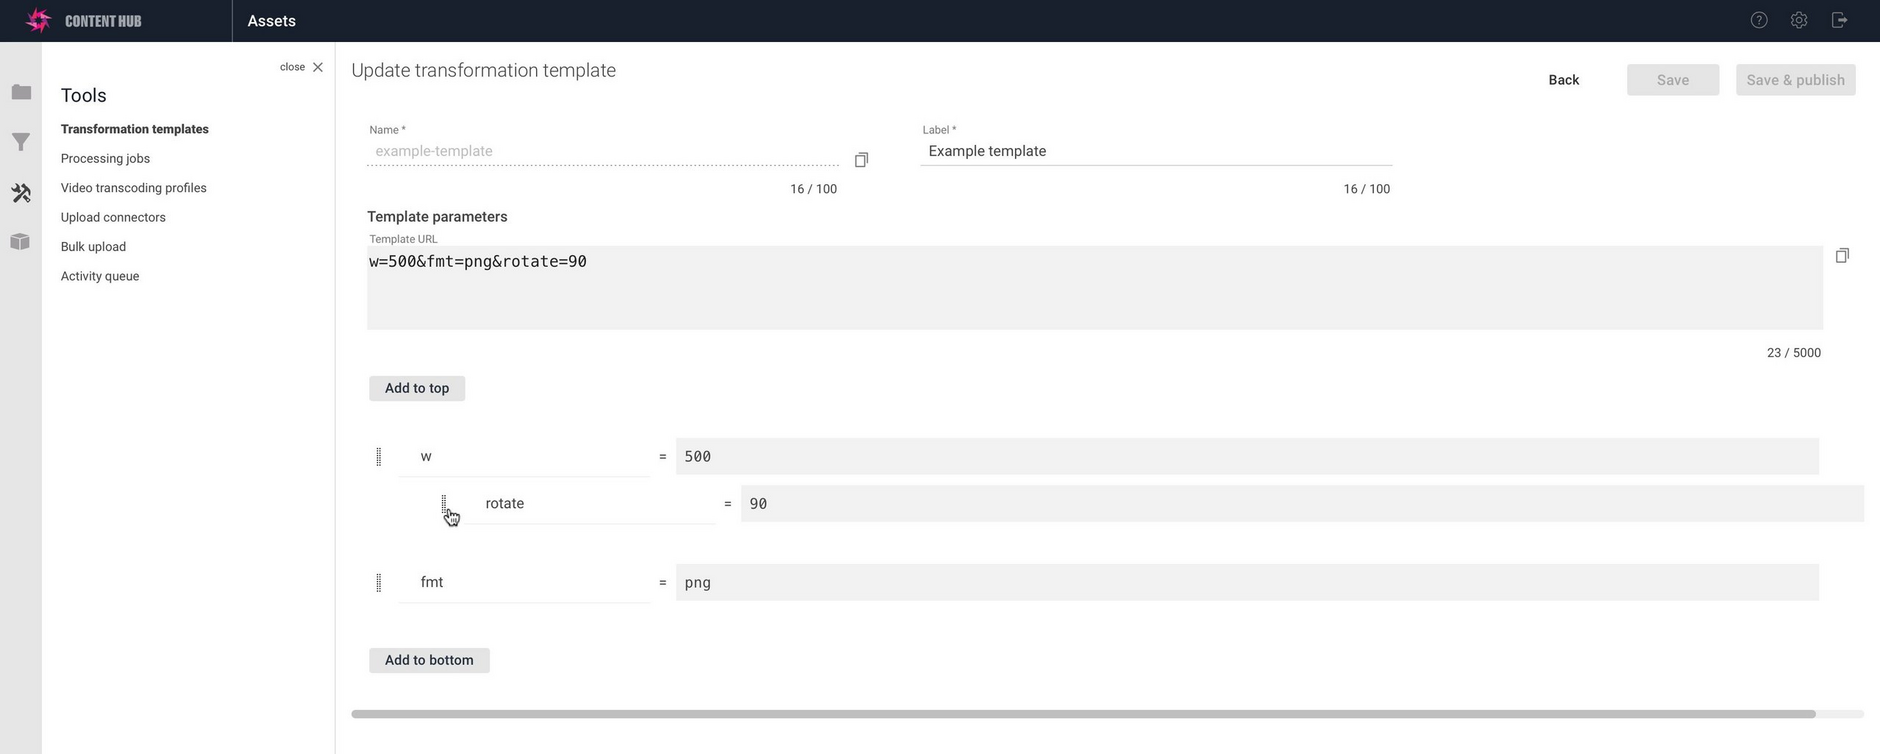Copy the template Name field value
This screenshot has width=1880, height=754.
coord(861,160)
